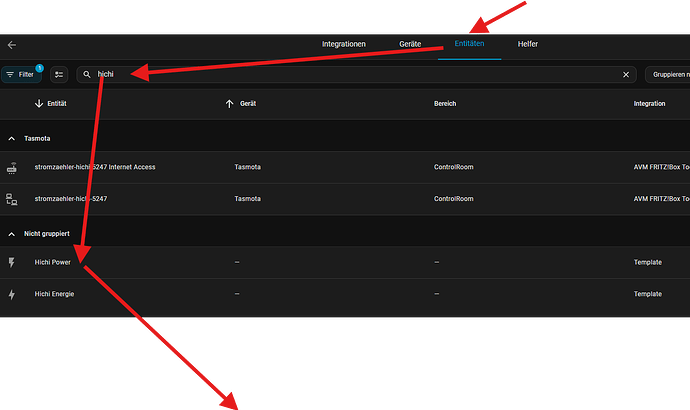Click the selection mode checklist icon
Image resolution: width=690 pixels, height=410 pixels.
(x=59, y=74)
